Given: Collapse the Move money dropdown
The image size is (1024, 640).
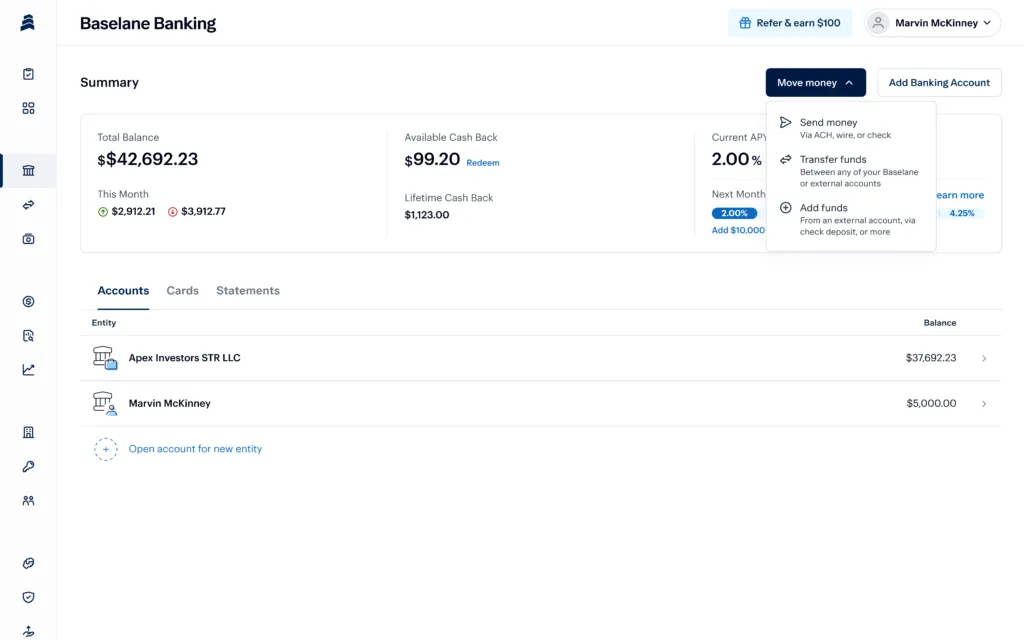Looking at the screenshot, I should coord(816,82).
